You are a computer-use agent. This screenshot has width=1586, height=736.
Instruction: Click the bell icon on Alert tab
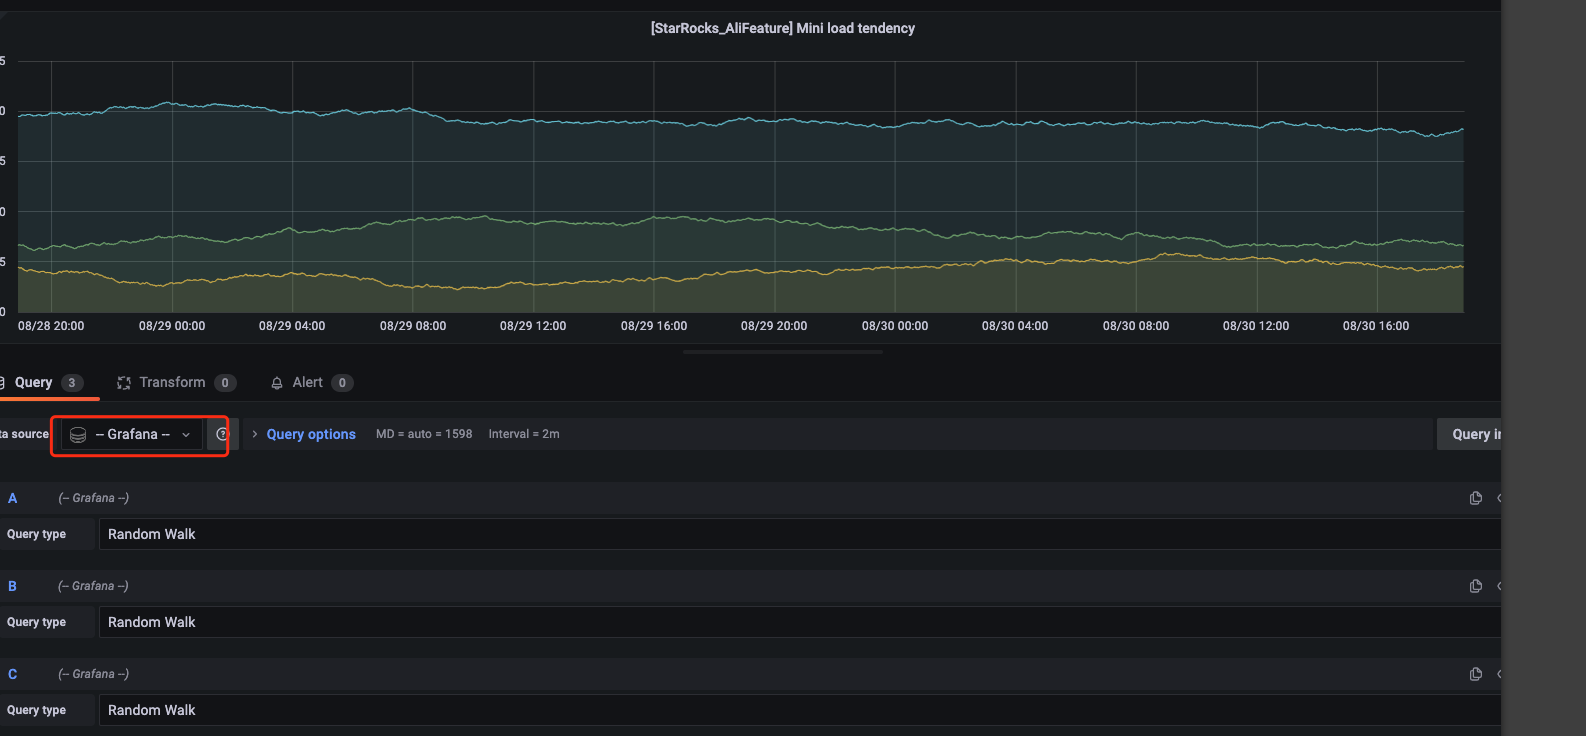pyautogui.click(x=277, y=383)
